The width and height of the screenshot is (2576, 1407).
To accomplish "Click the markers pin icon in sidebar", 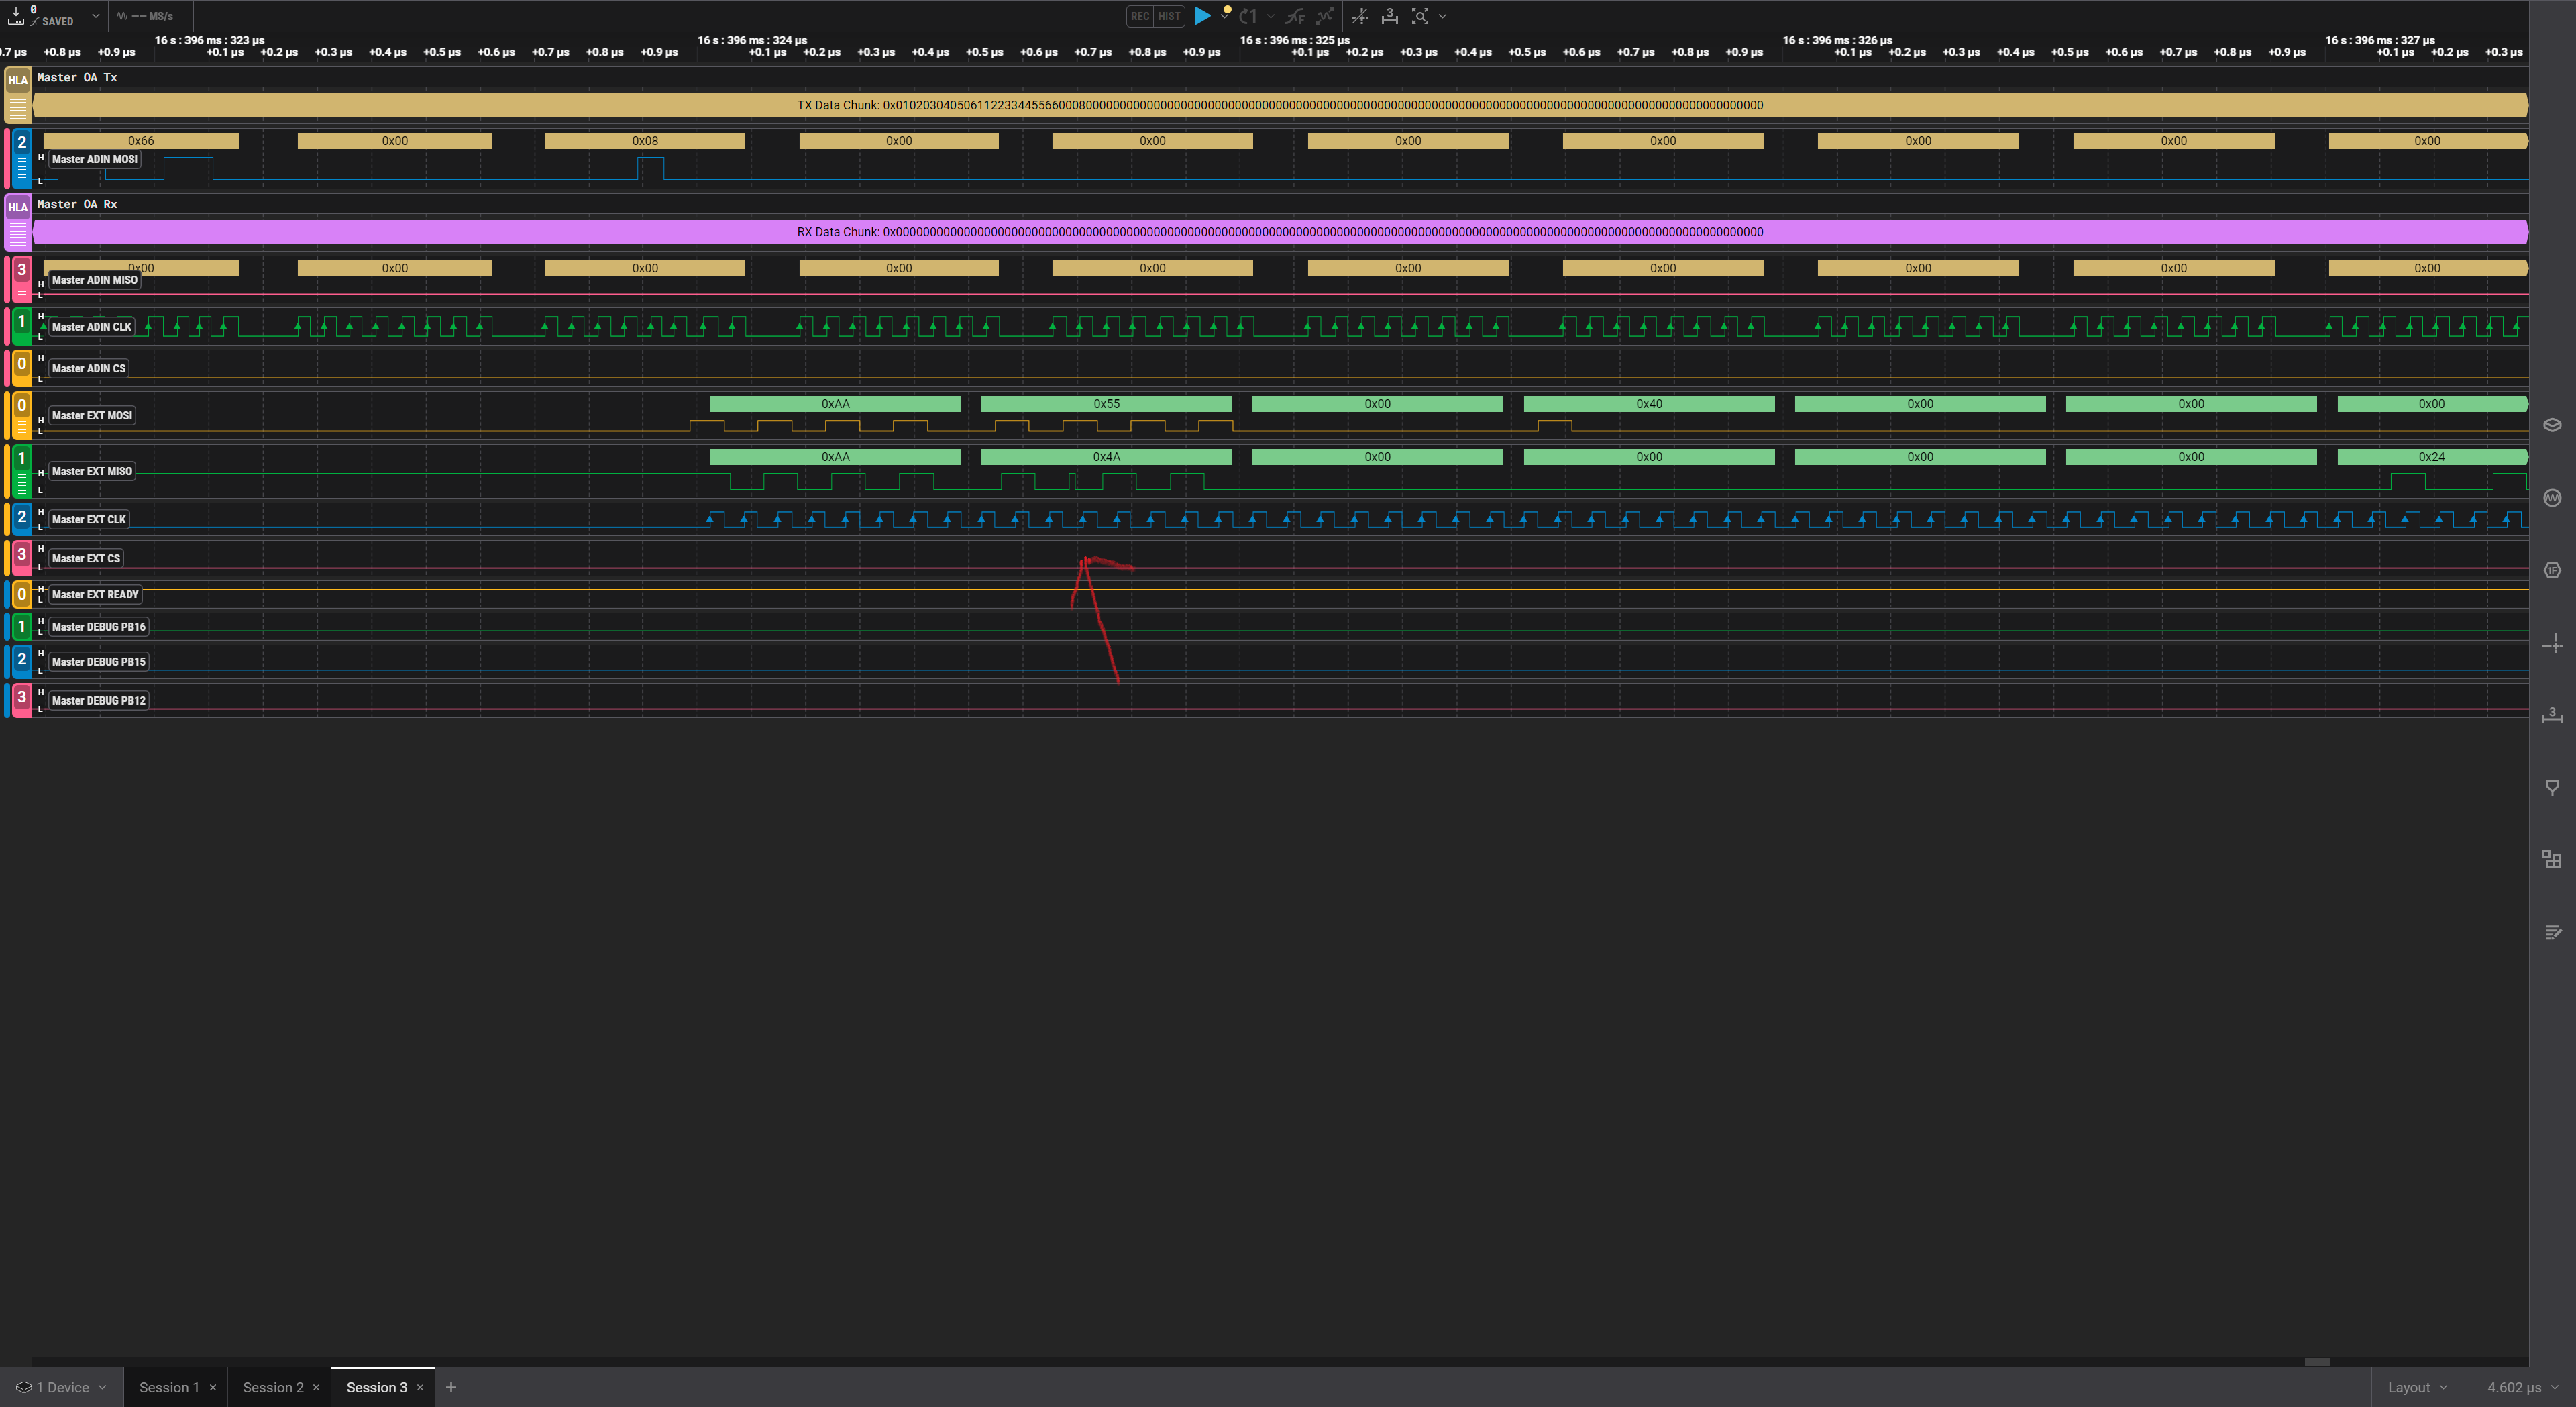I will coord(2552,787).
